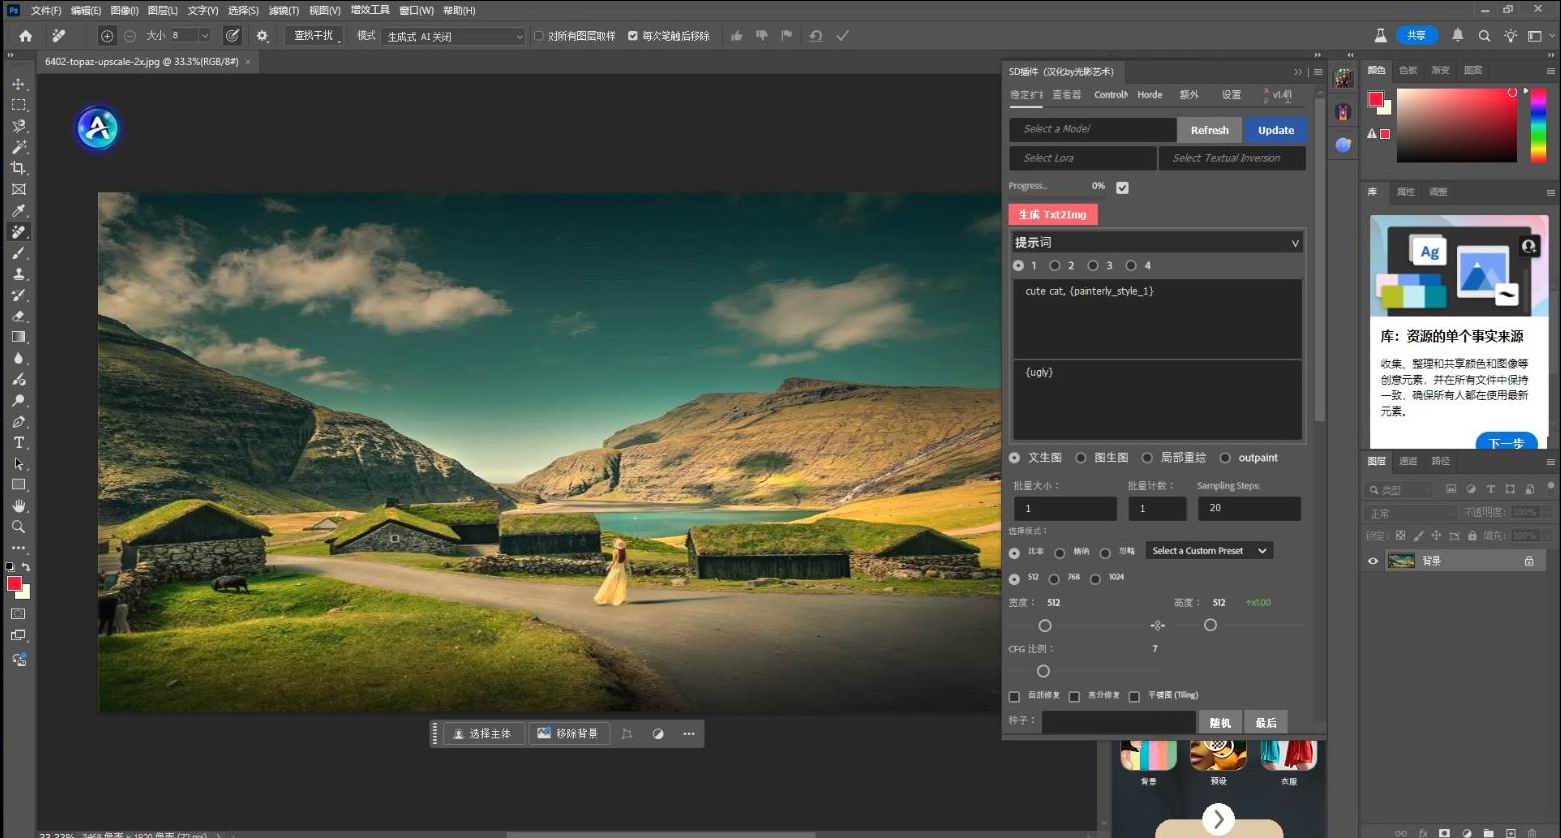This screenshot has width=1561, height=838.
Task: Open the Select Lora dropdown
Action: tap(1083, 158)
